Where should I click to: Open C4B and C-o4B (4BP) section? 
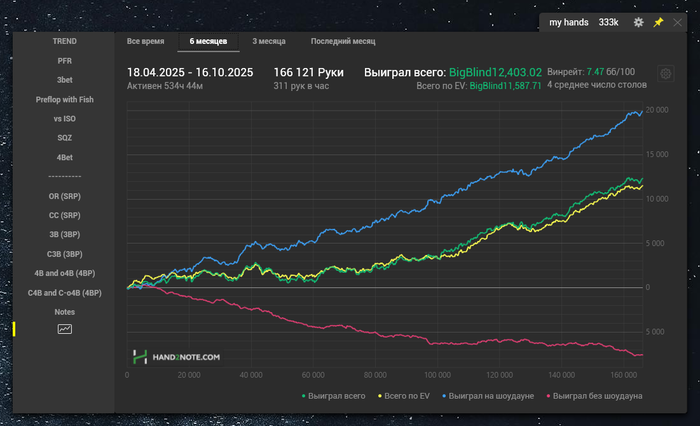pyautogui.click(x=65, y=293)
